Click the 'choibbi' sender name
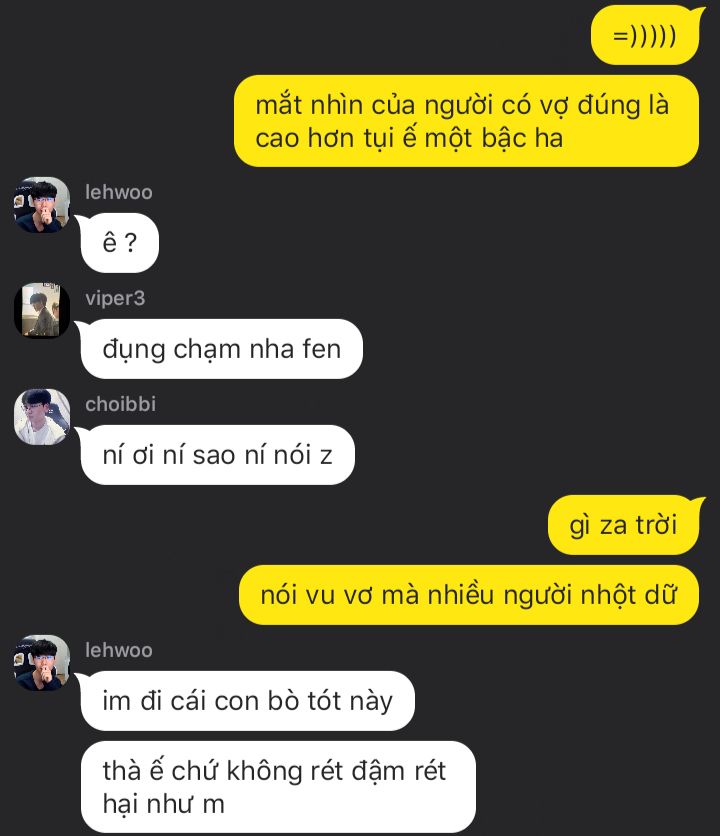The width and height of the screenshot is (720, 836). (121, 404)
